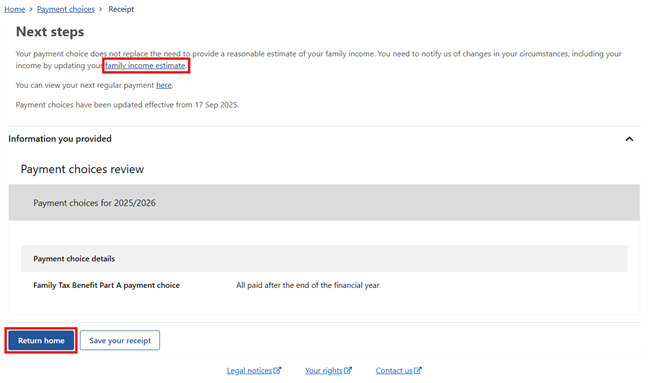This screenshot has height=383, width=650.
Task: Click the Contact us external-link icon
Action: 418,370
